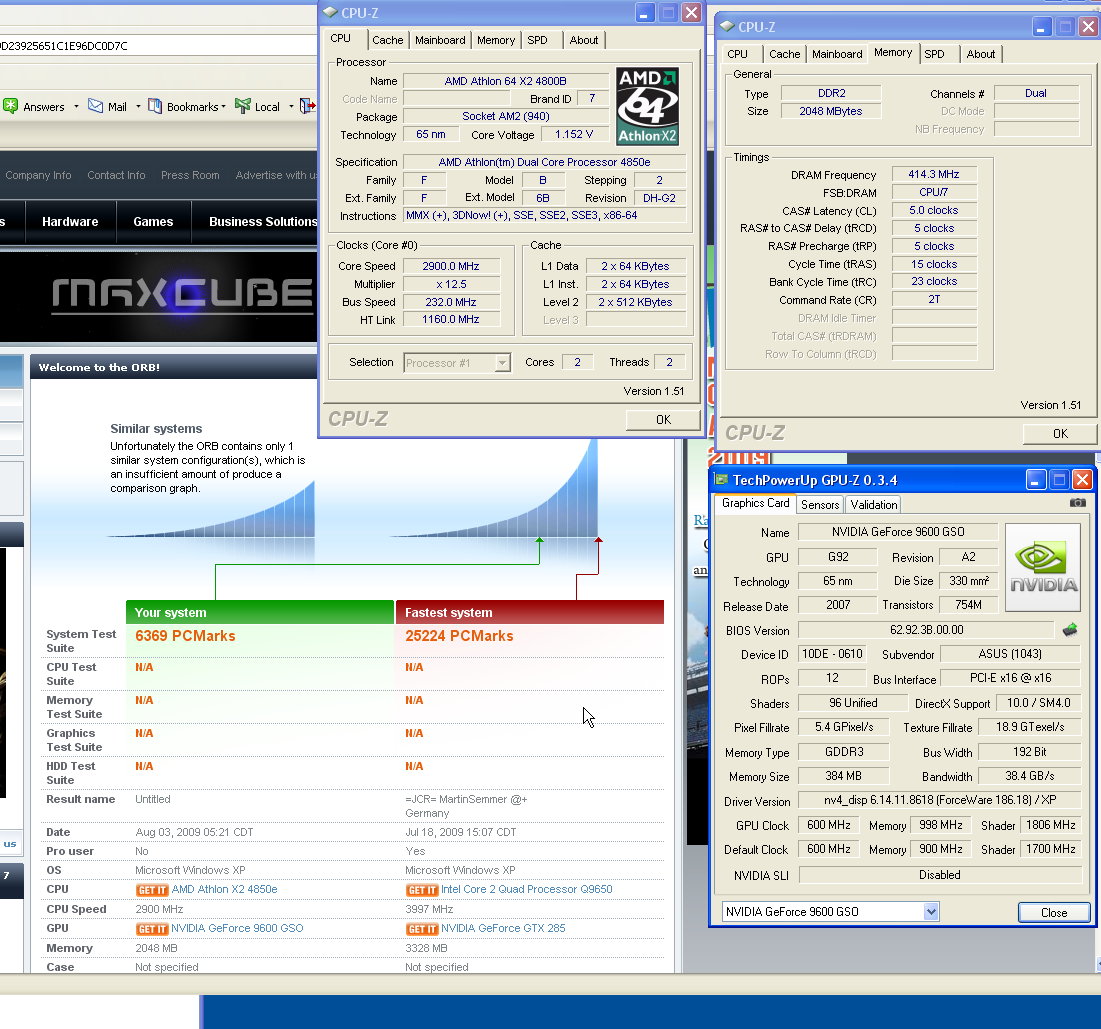Click GET IT badge beside Intel Core 2 Quad

pyautogui.click(x=421, y=890)
